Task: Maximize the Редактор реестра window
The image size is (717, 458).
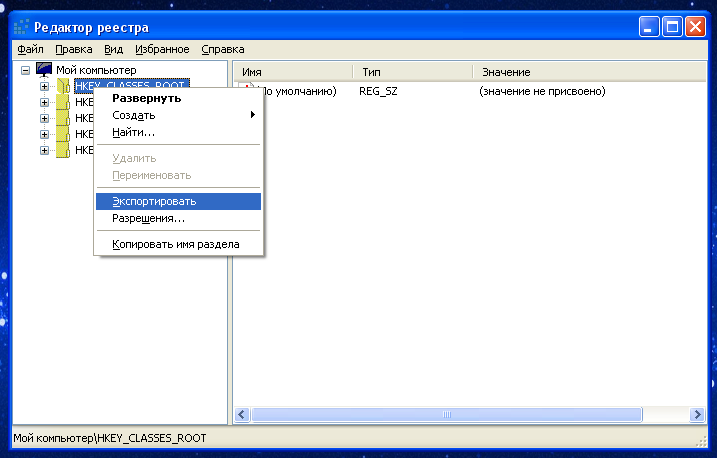Action: coord(672,27)
